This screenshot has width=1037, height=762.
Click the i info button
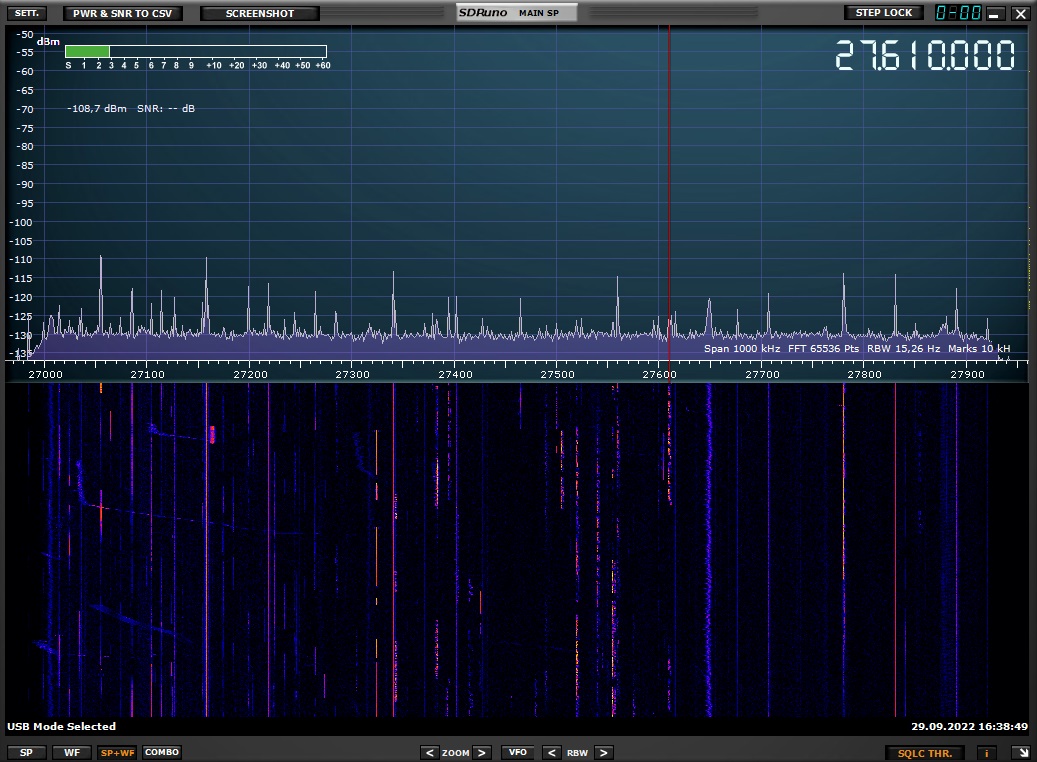click(987, 753)
